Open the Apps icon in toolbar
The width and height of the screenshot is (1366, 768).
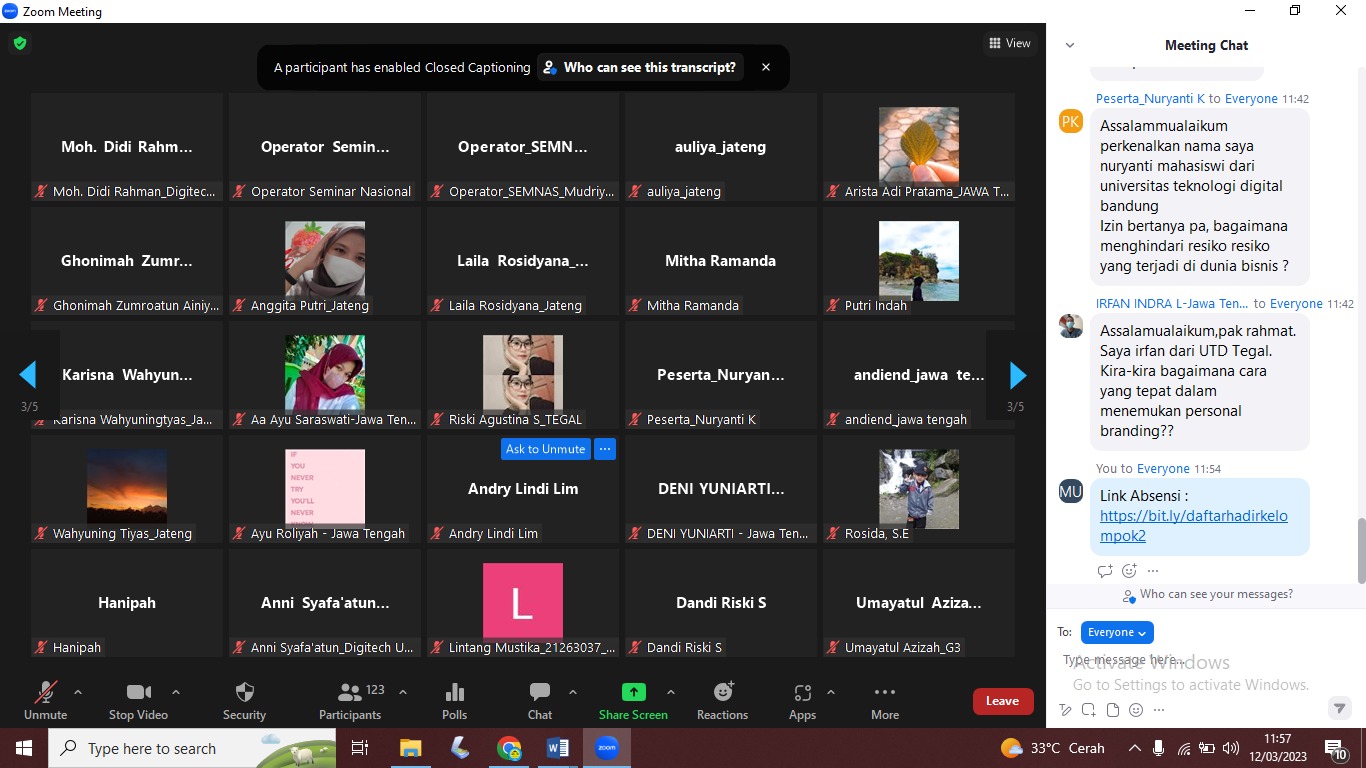coord(802,693)
